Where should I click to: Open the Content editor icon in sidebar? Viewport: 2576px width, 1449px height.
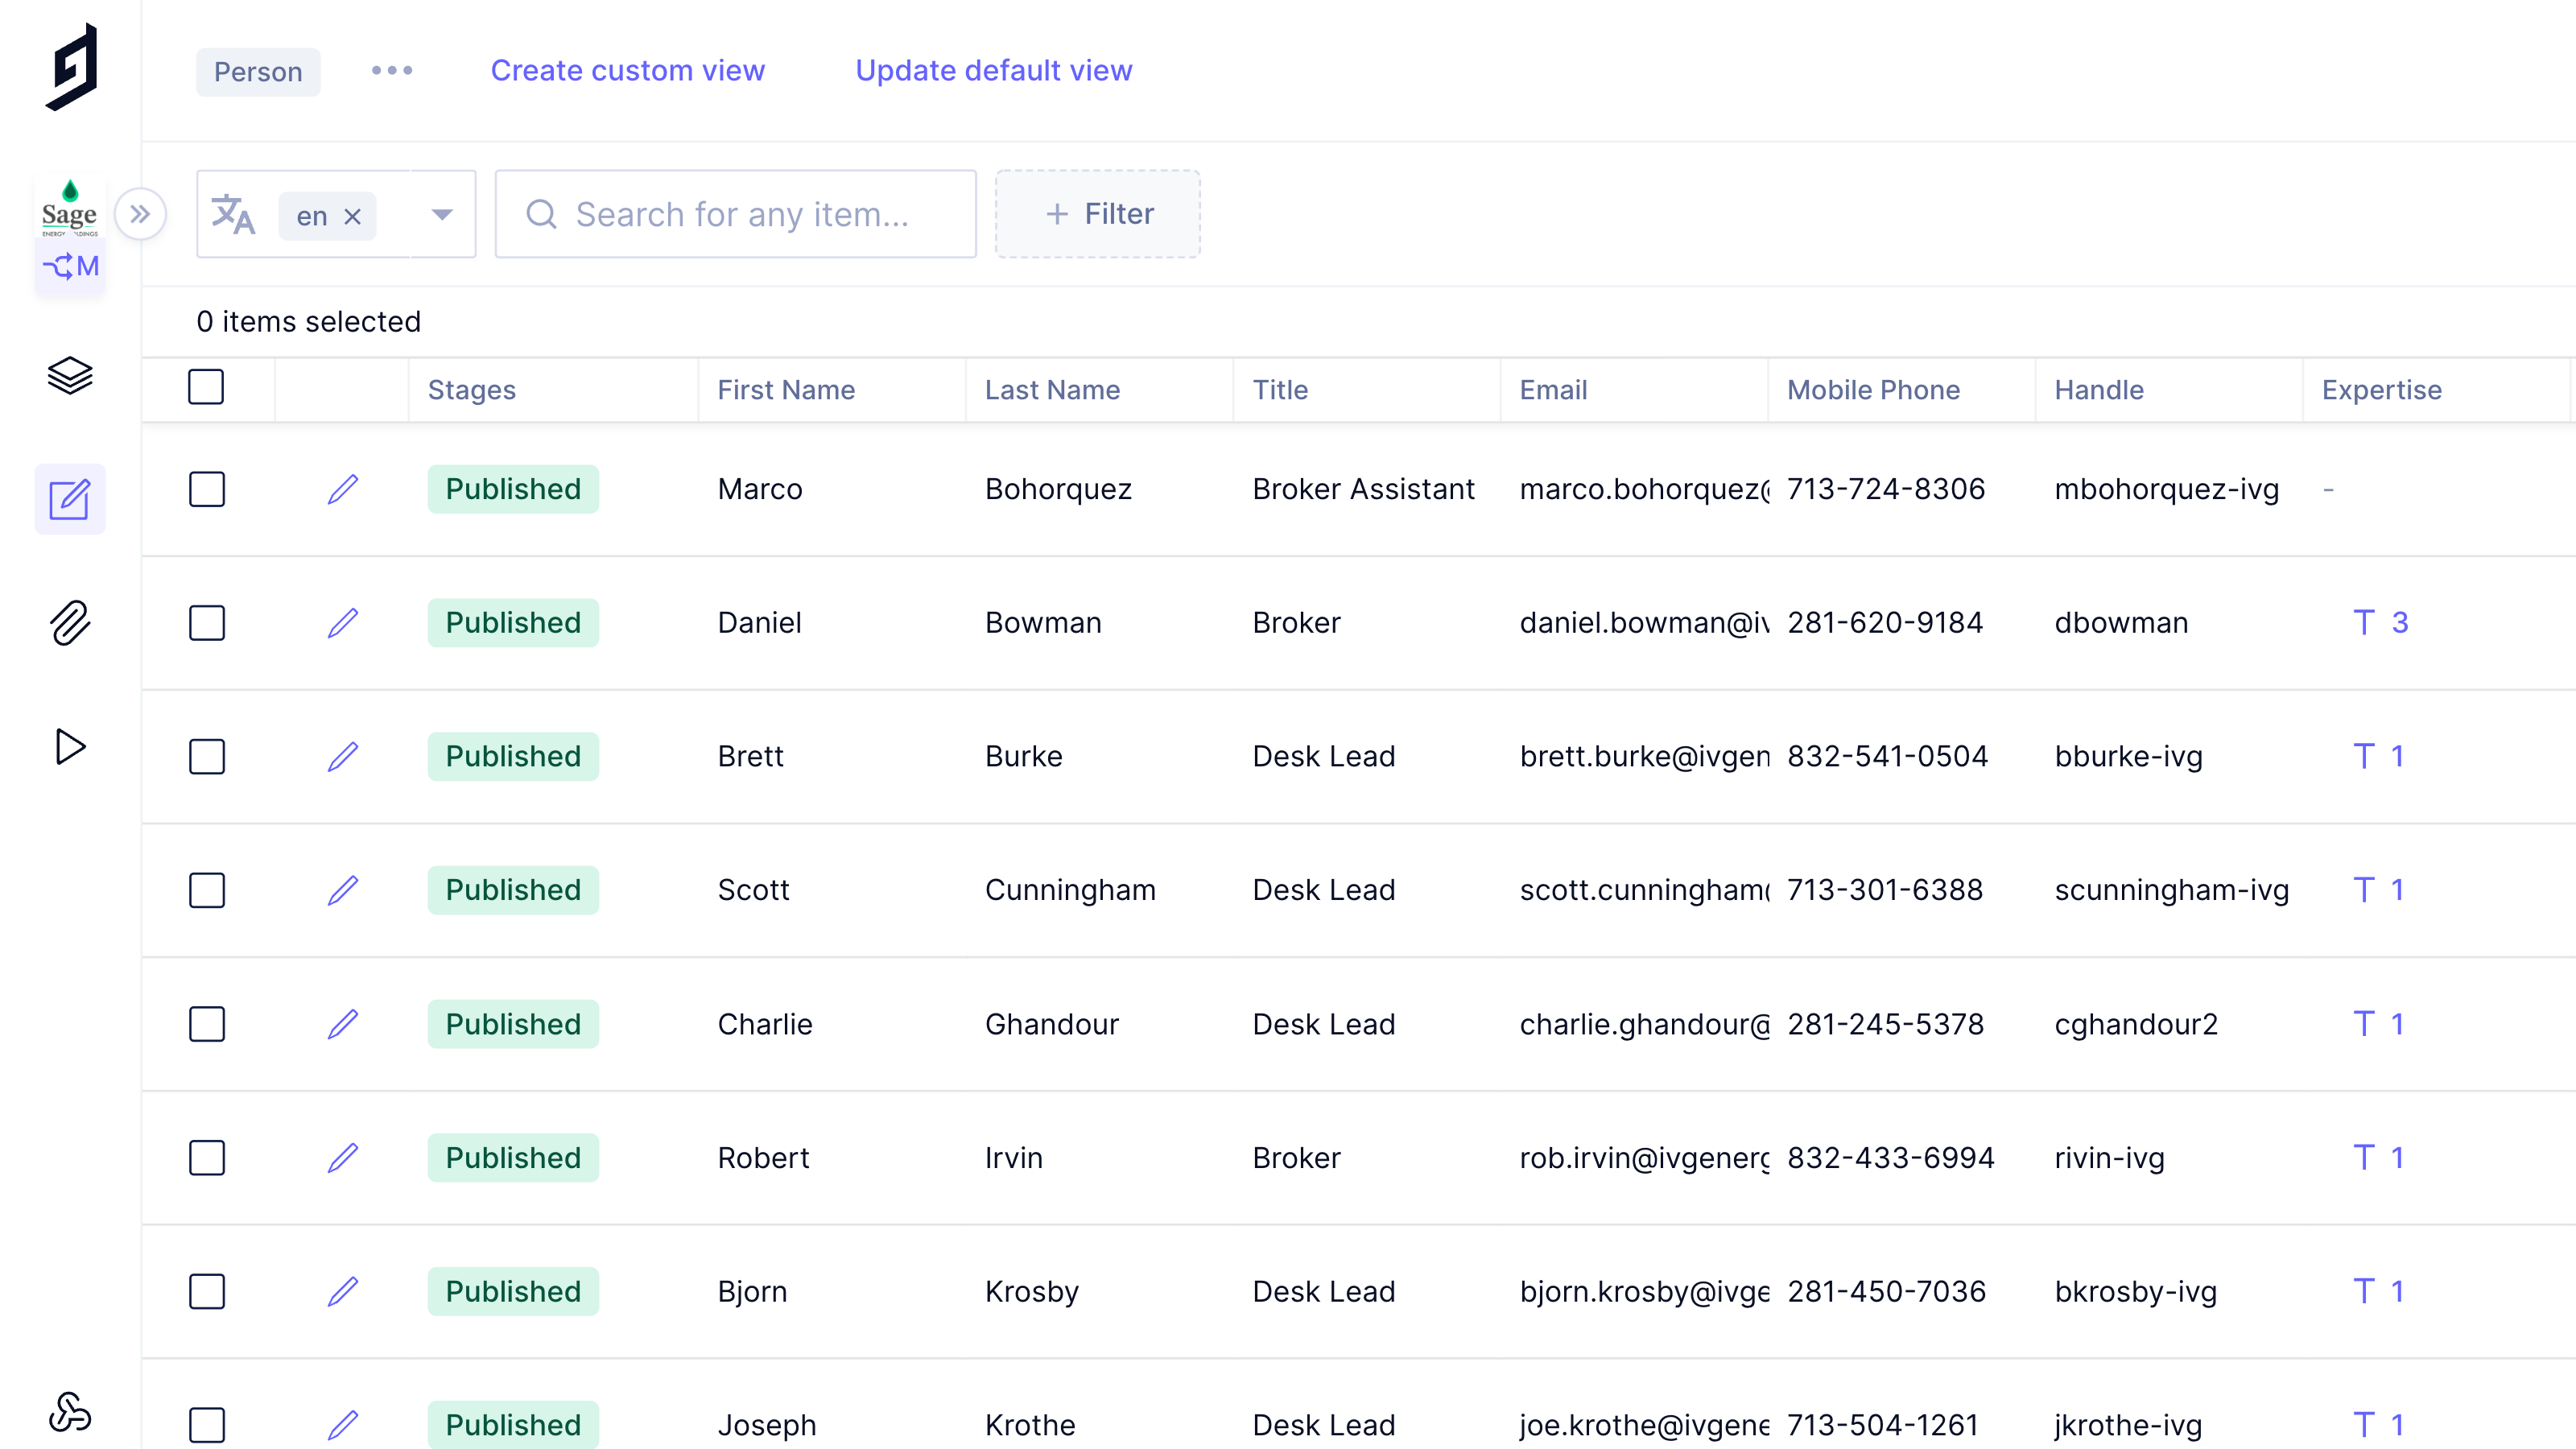(x=70, y=499)
